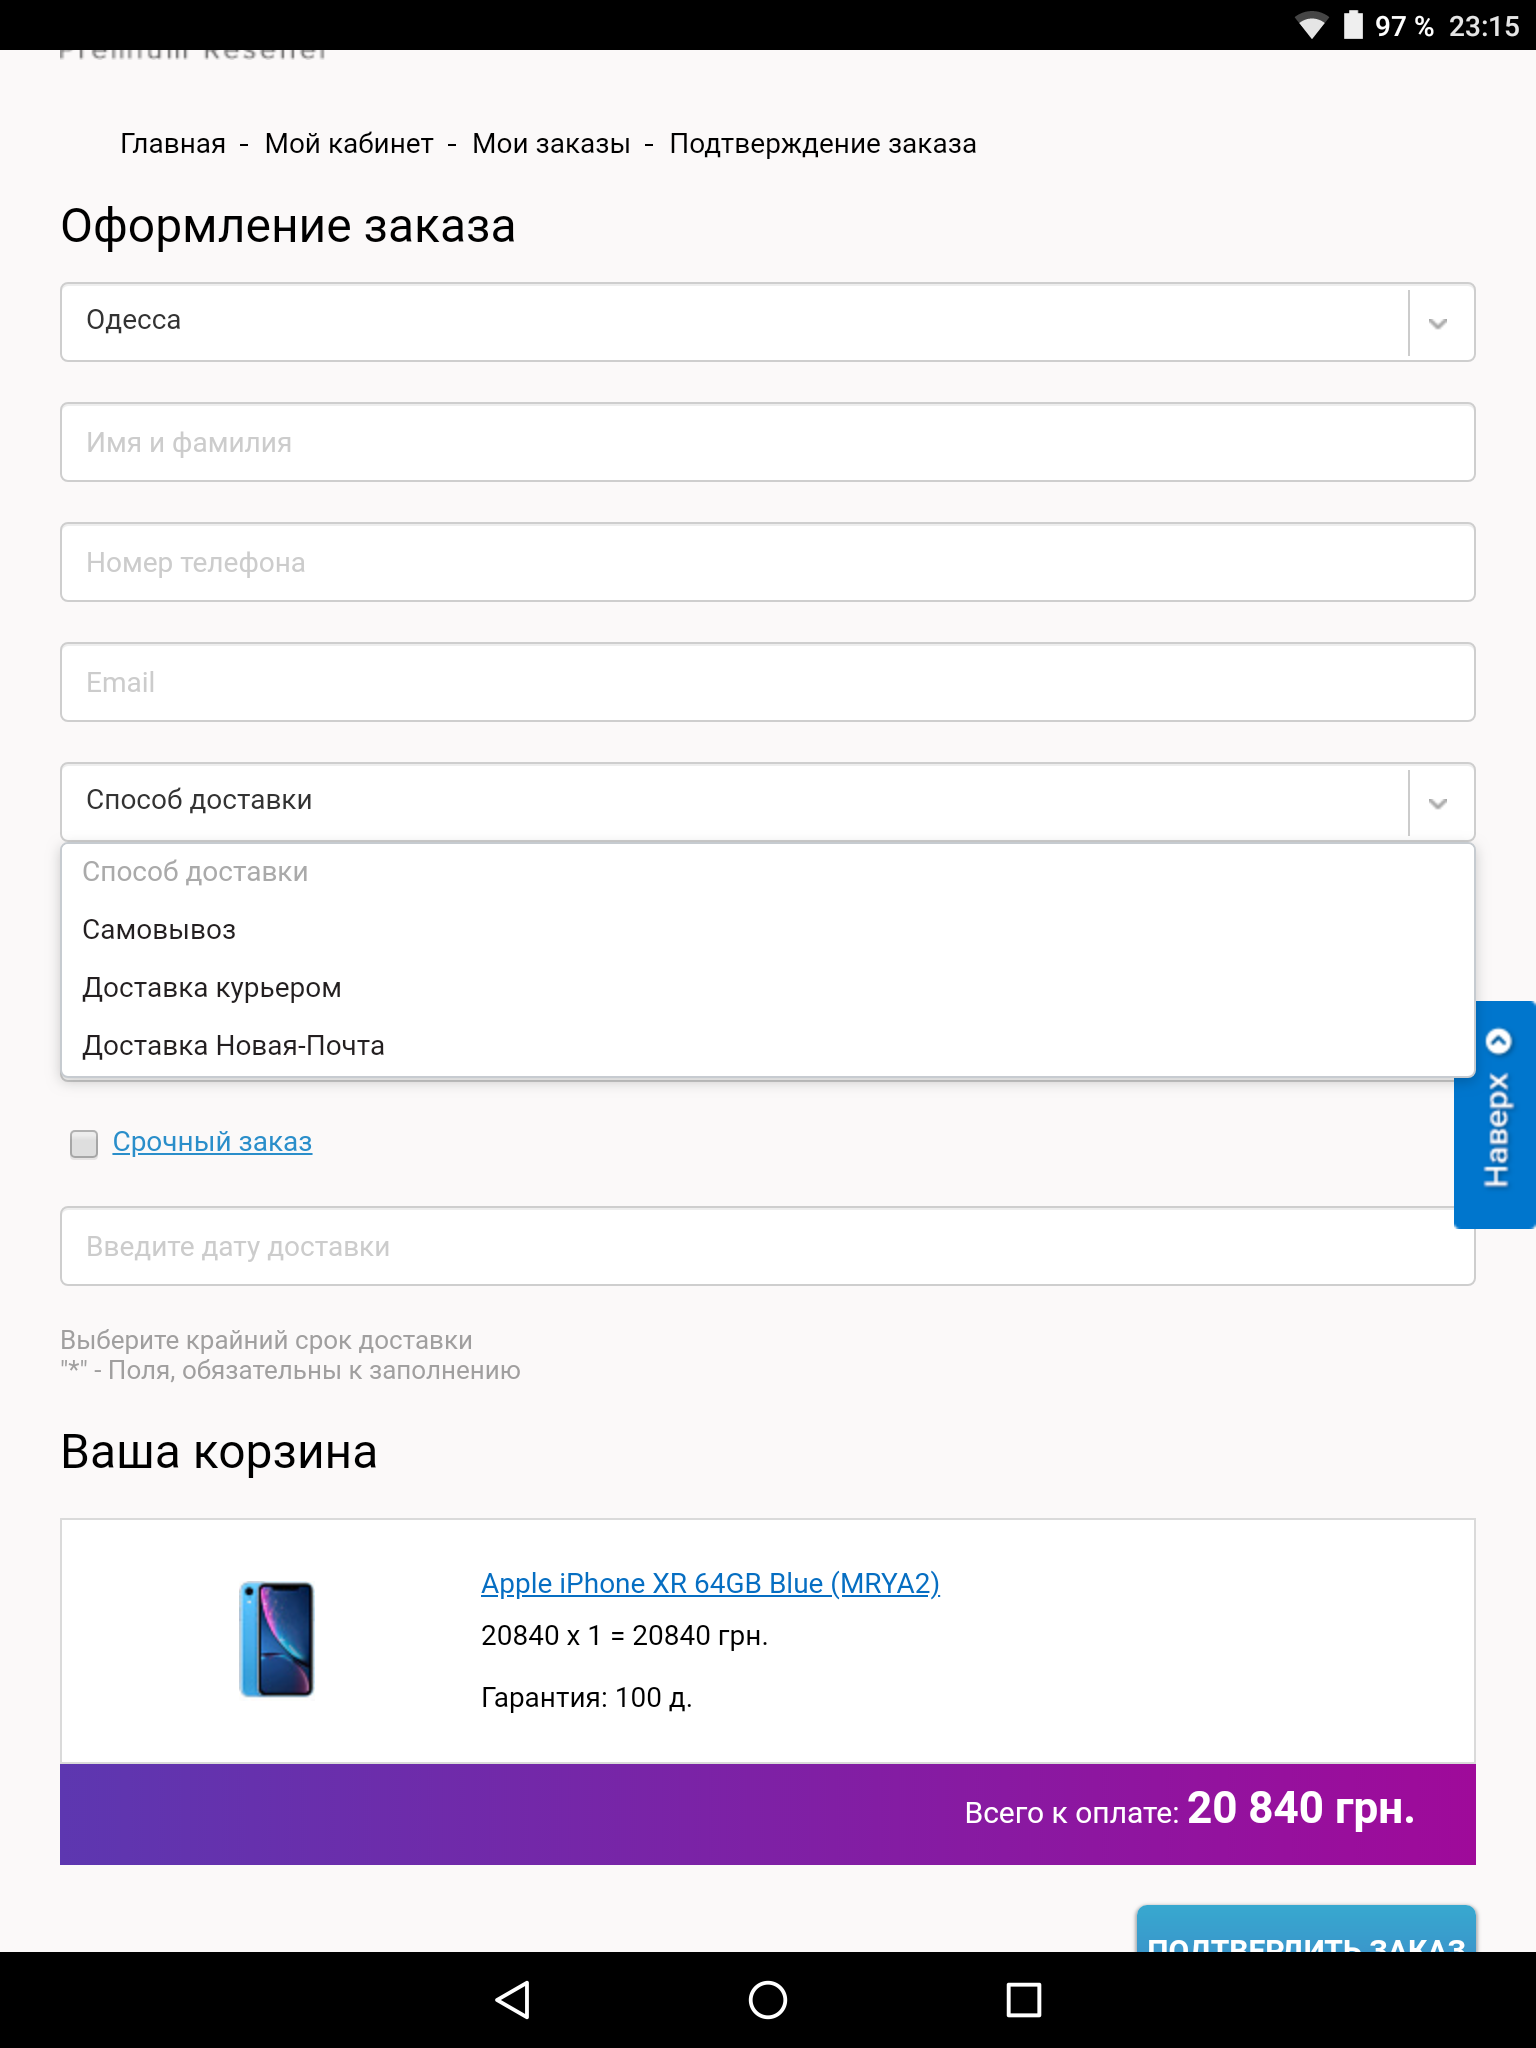Pick 'Доставка Новая-Почта' option
This screenshot has height=2048, width=1536.
pyautogui.click(x=233, y=1046)
